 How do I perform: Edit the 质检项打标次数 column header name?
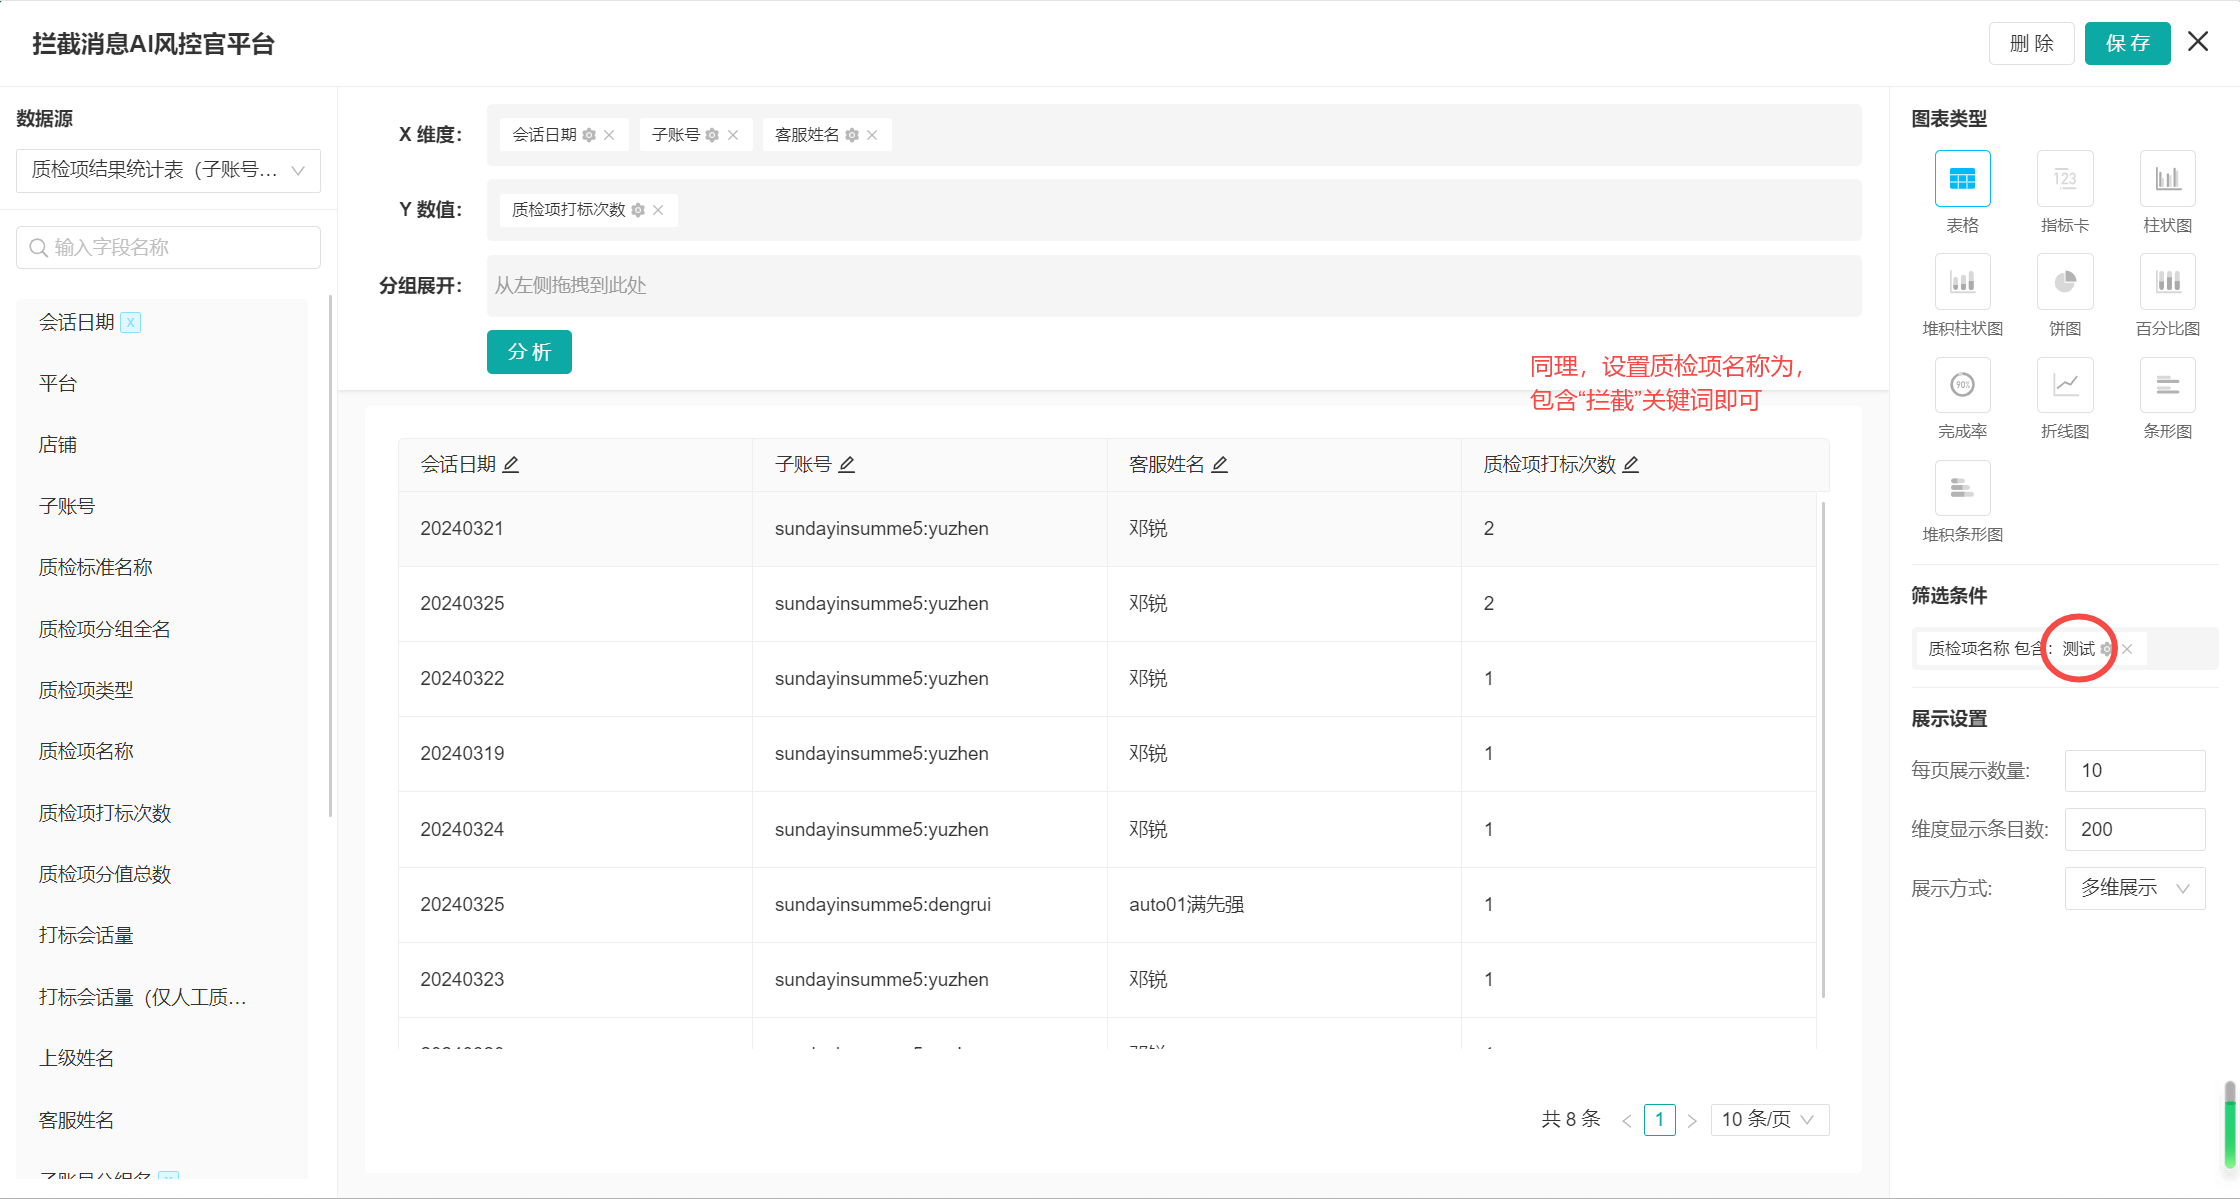point(1631,464)
